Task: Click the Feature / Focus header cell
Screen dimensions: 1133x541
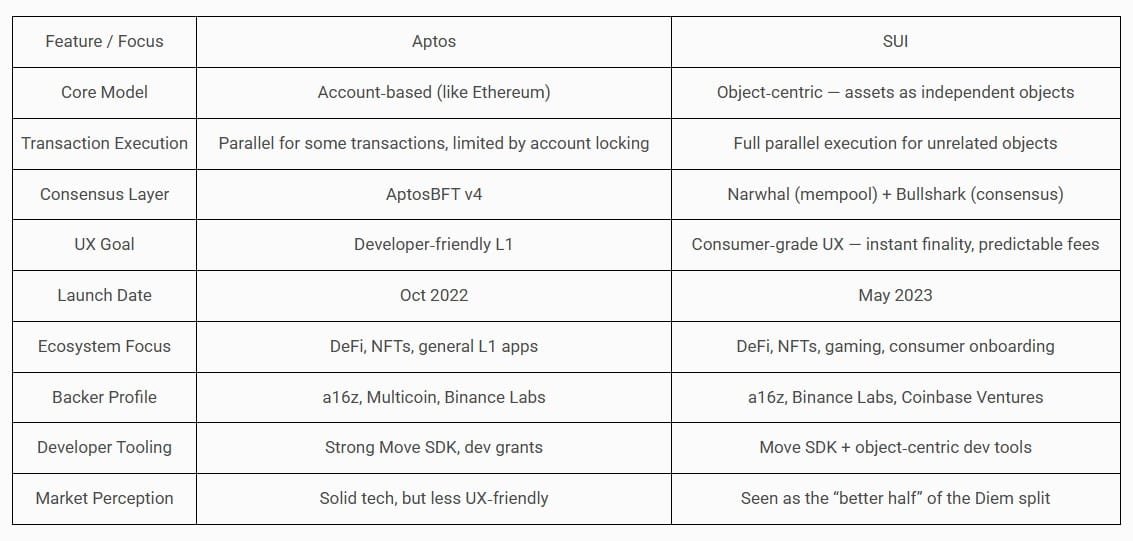Action: [x=104, y=42]
